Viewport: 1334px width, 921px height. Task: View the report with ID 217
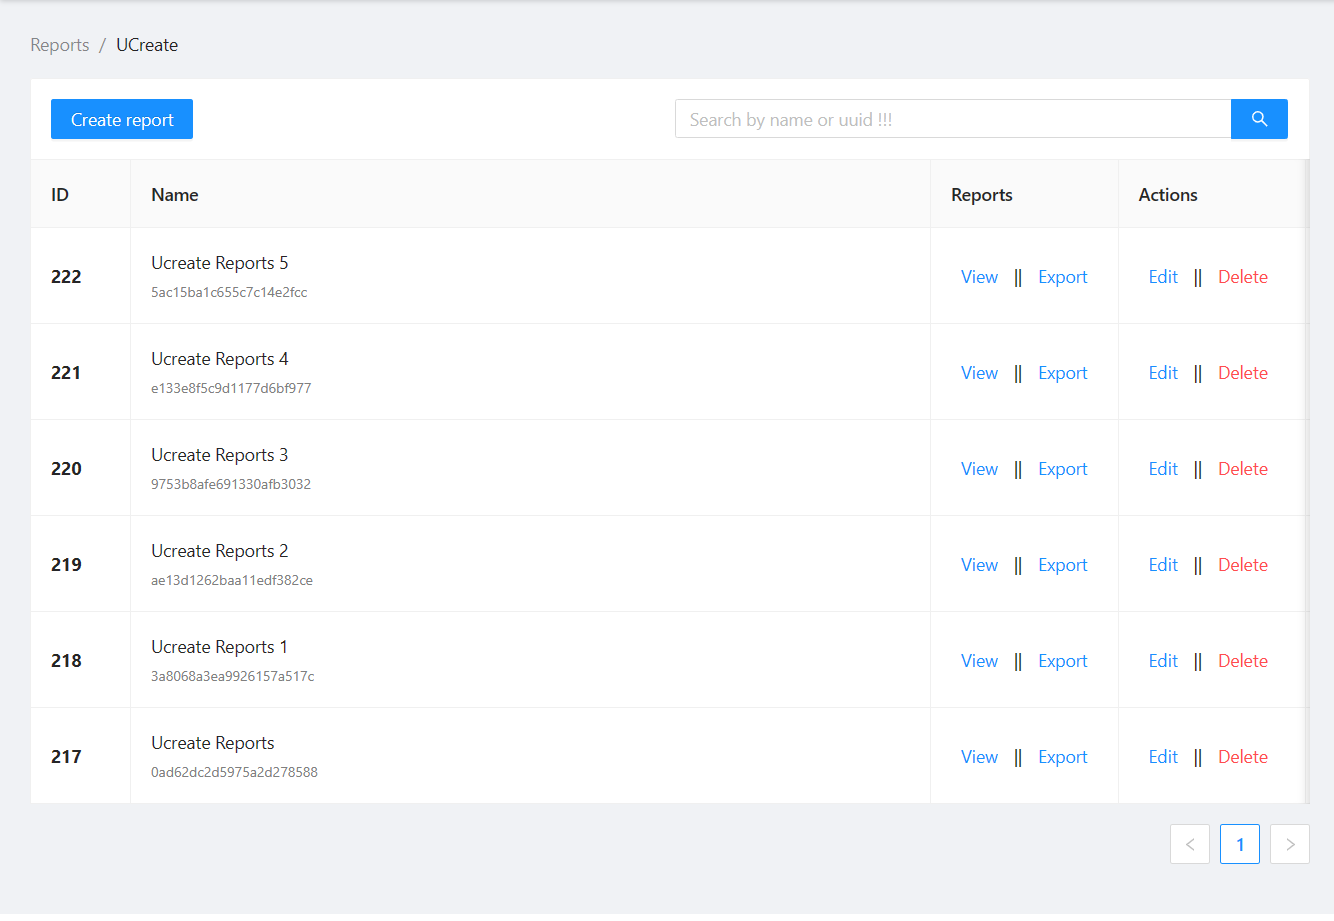(979, 757)
